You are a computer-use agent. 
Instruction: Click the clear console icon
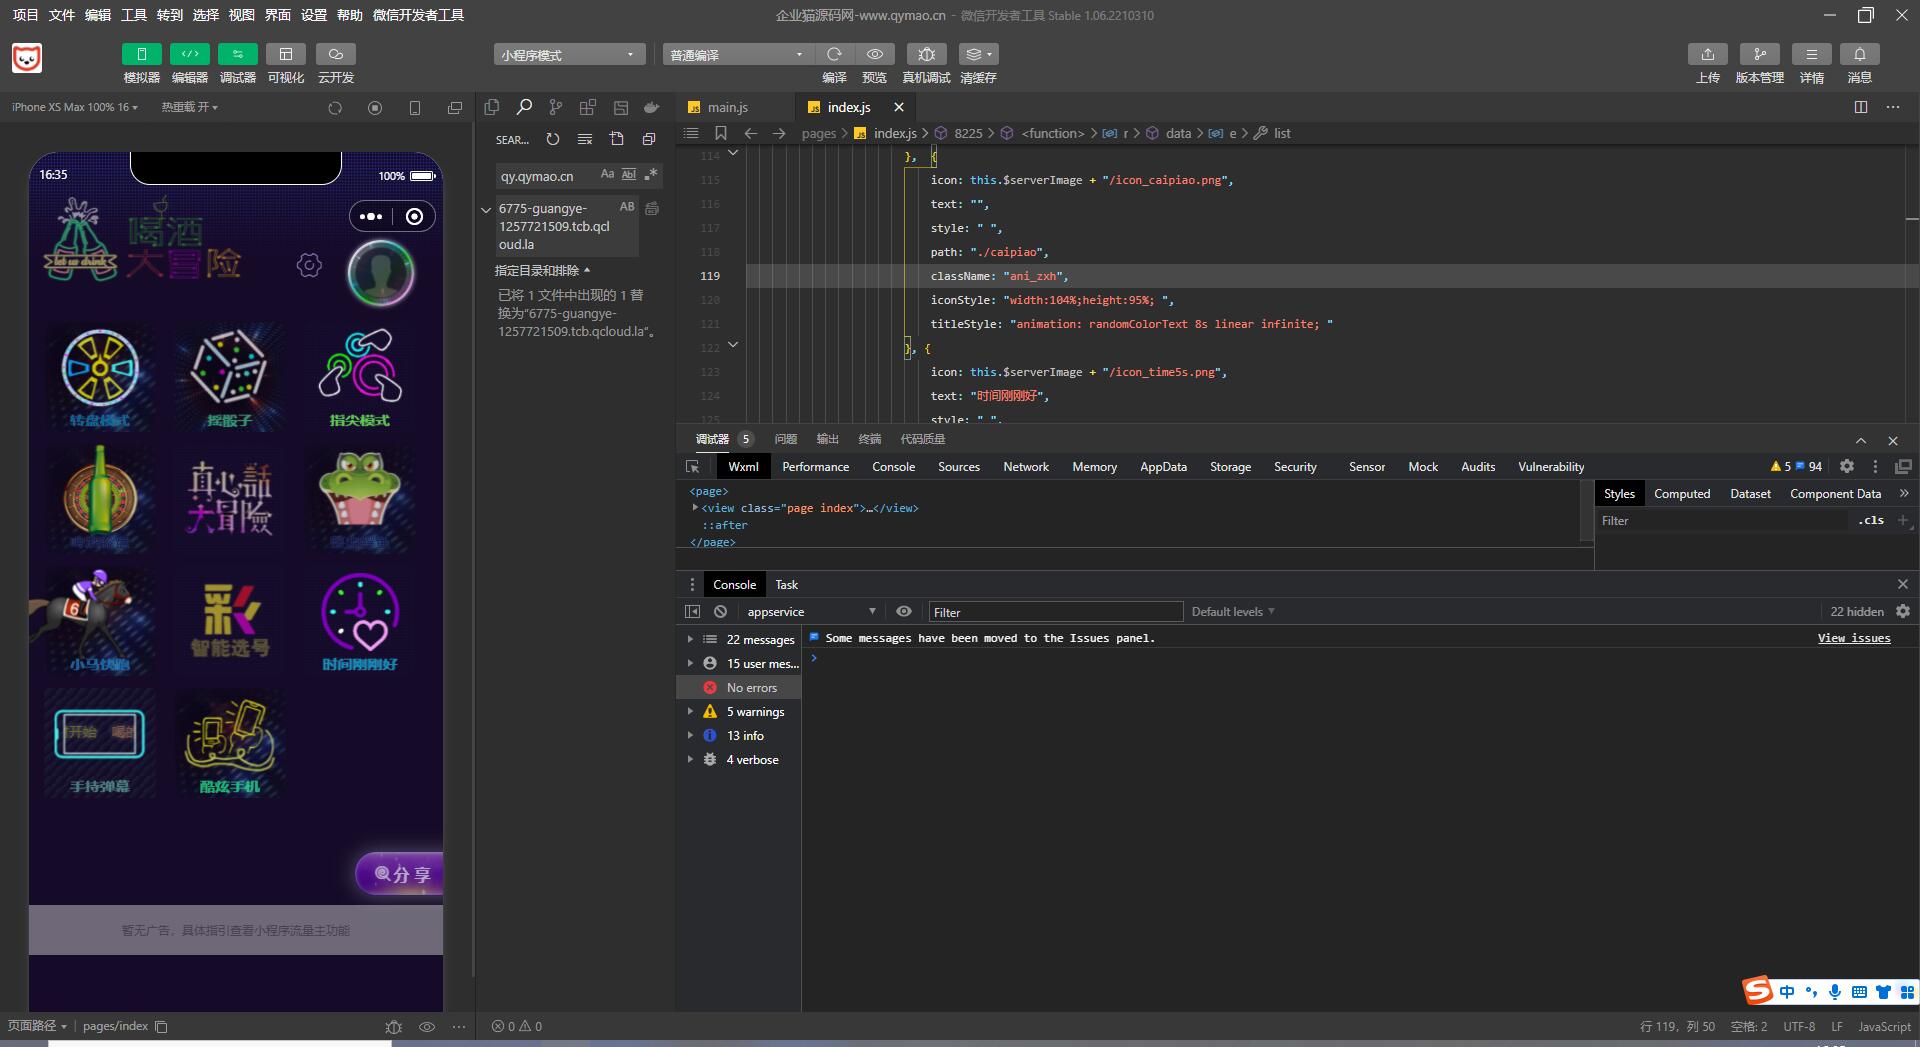[x=720, y=612]
